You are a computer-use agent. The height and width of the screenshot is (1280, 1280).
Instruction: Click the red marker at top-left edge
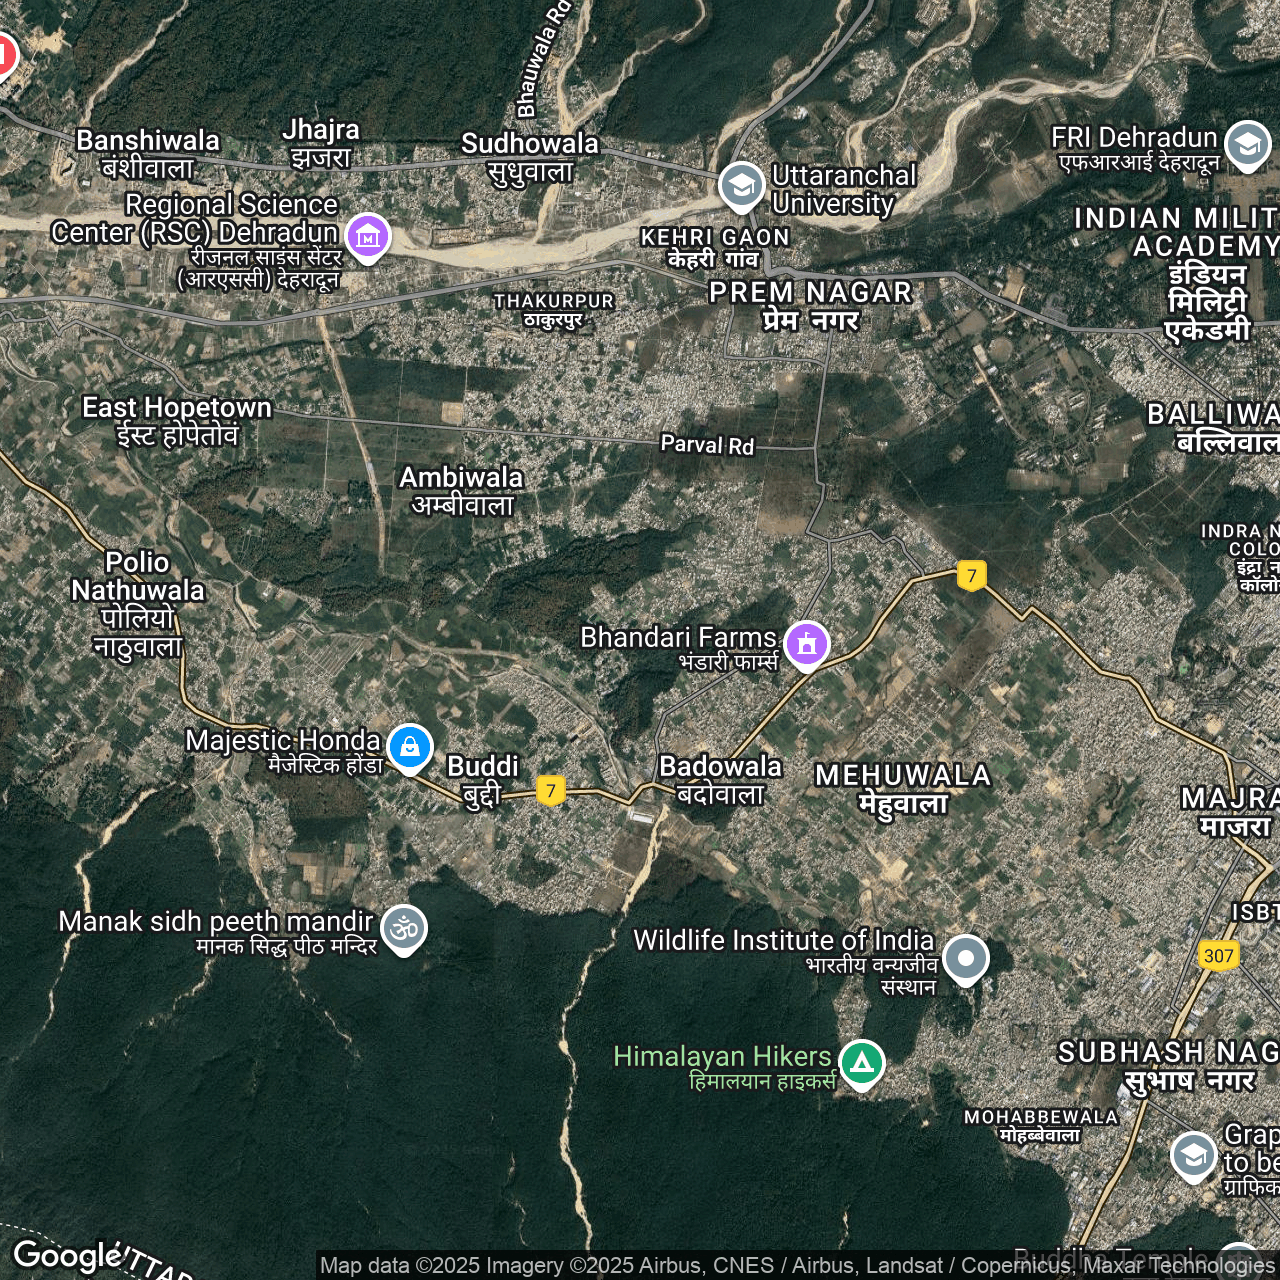click(x=4, y=55)
